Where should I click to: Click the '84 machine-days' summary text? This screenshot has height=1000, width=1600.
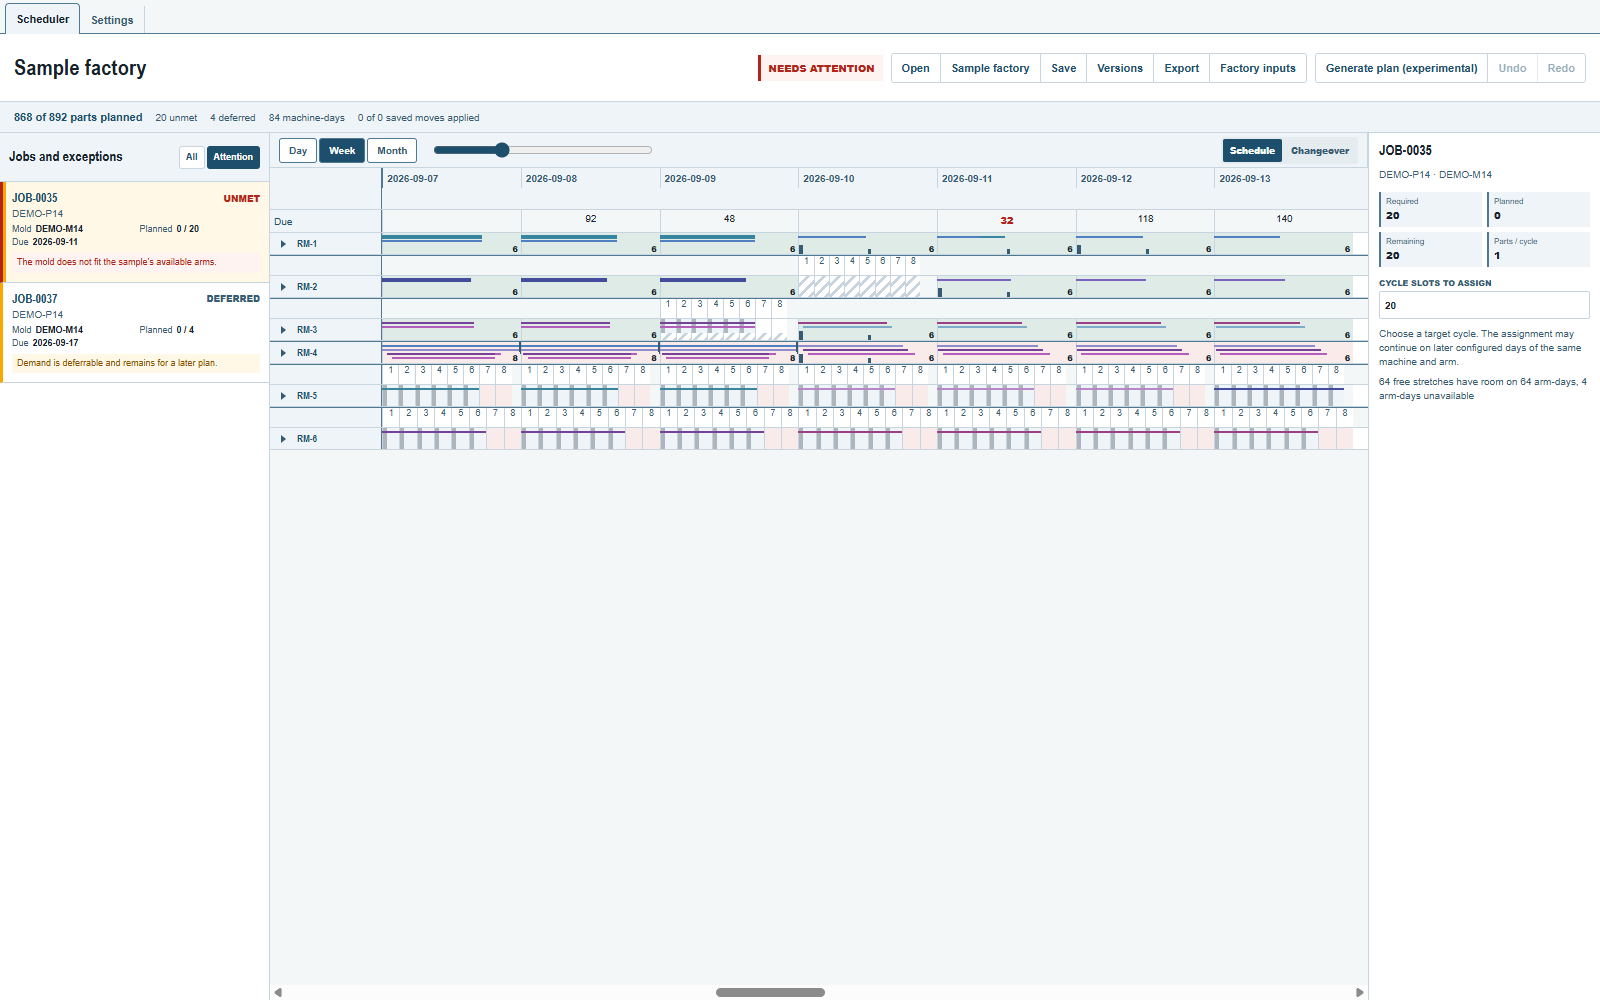307,118
